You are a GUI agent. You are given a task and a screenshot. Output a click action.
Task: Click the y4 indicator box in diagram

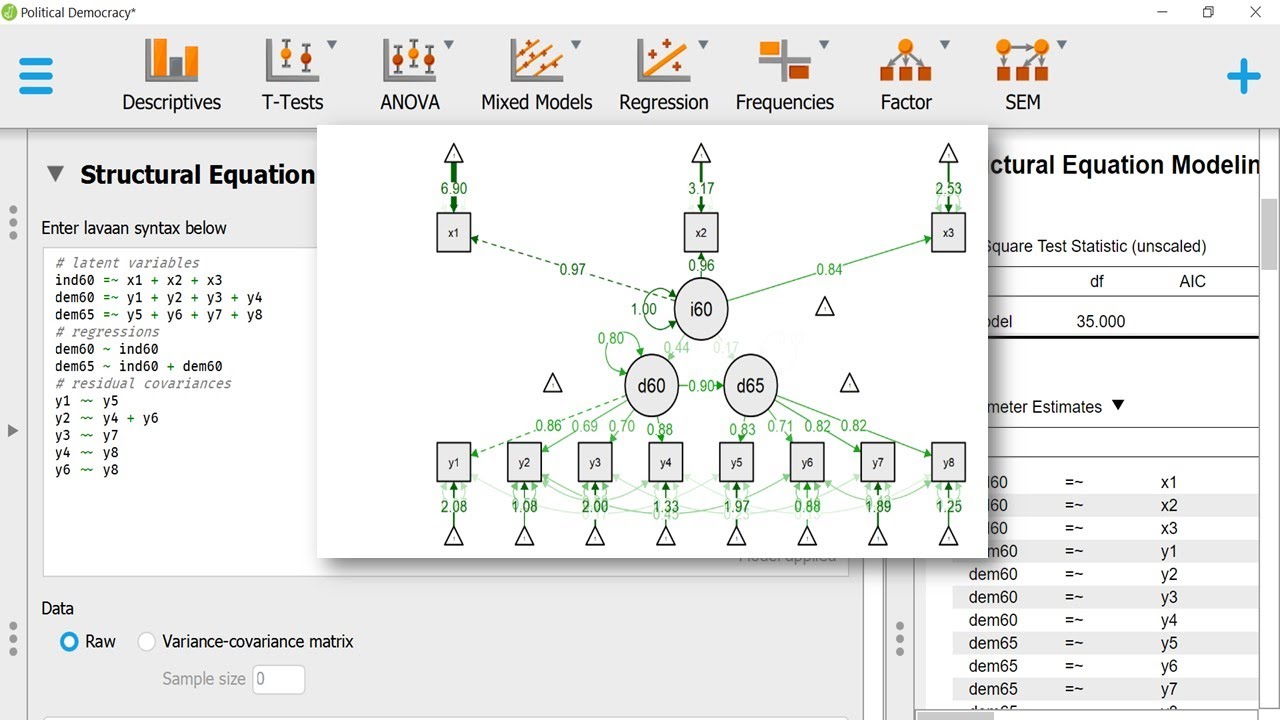tap(666, 462)
